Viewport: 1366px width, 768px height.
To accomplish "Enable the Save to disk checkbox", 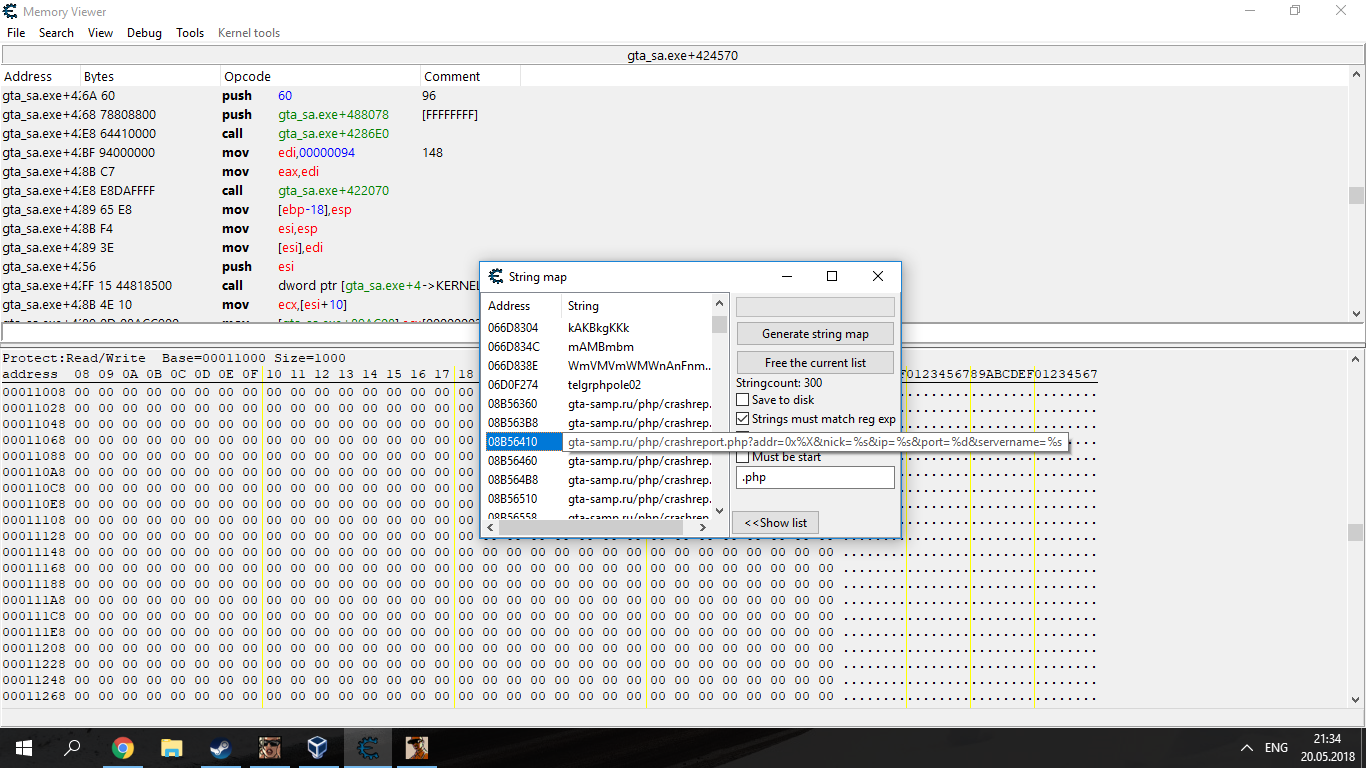I will click(743, 400).
